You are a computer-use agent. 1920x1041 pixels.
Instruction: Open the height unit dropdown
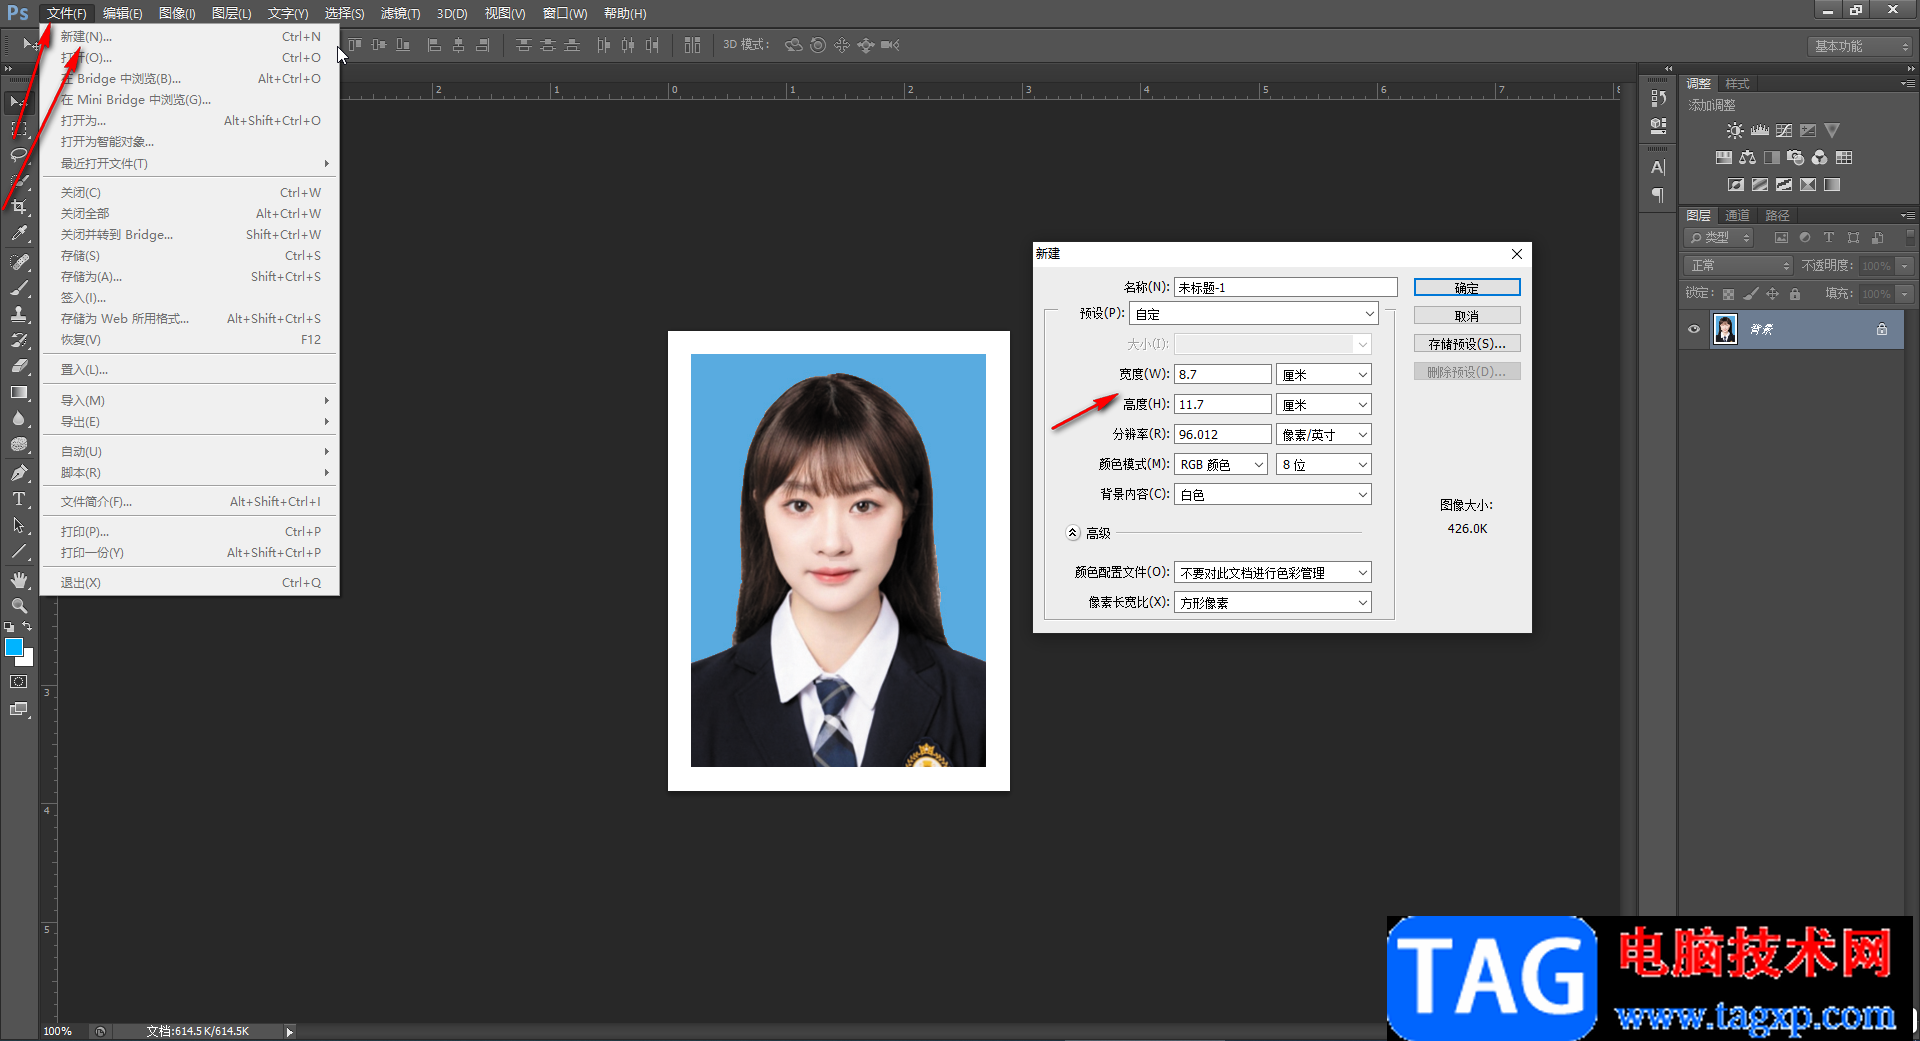tap(1324, 405)
